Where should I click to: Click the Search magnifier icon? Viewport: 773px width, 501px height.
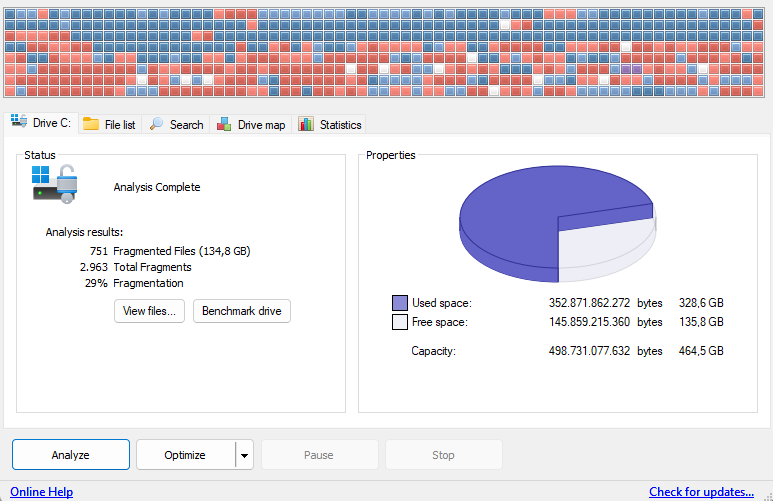[x=156, y=124]
